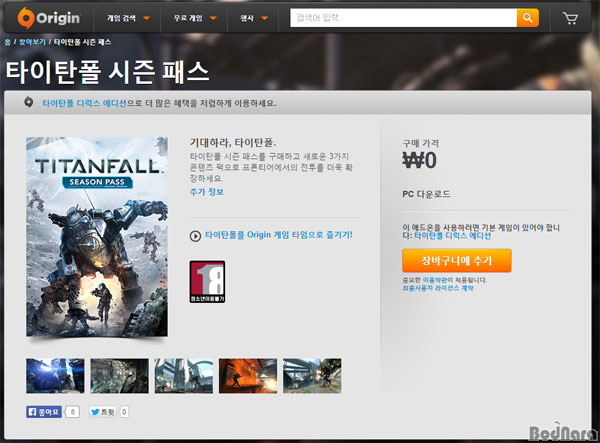Click the 구매 가격 label

coord(421,143)
